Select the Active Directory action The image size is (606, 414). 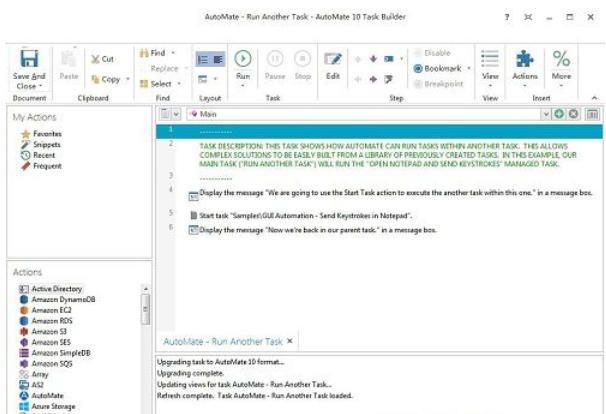coord(58,289)
